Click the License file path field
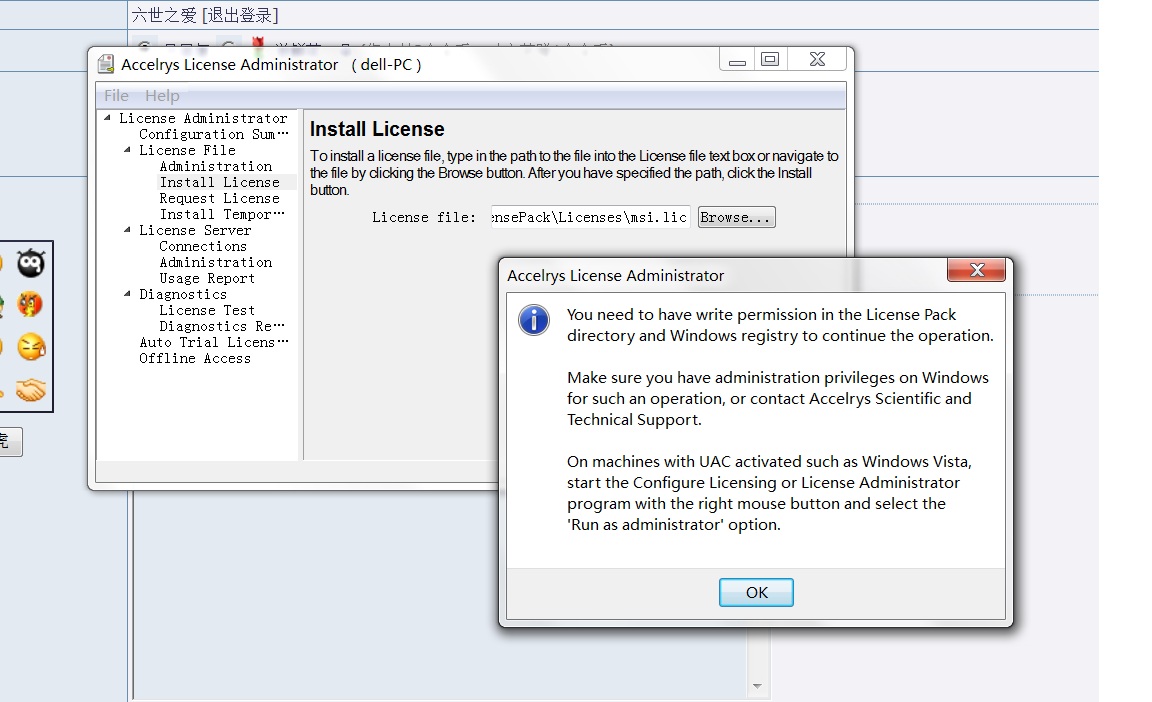Screen dimensions: 1152x702 (x=591, y=217)
